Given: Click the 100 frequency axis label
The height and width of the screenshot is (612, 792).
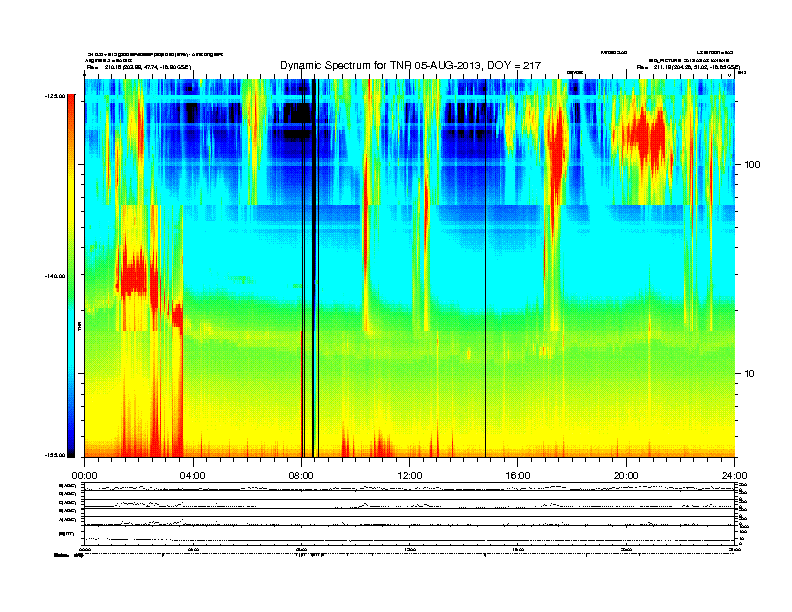Looking at the screenshot, I should point(753,165).
